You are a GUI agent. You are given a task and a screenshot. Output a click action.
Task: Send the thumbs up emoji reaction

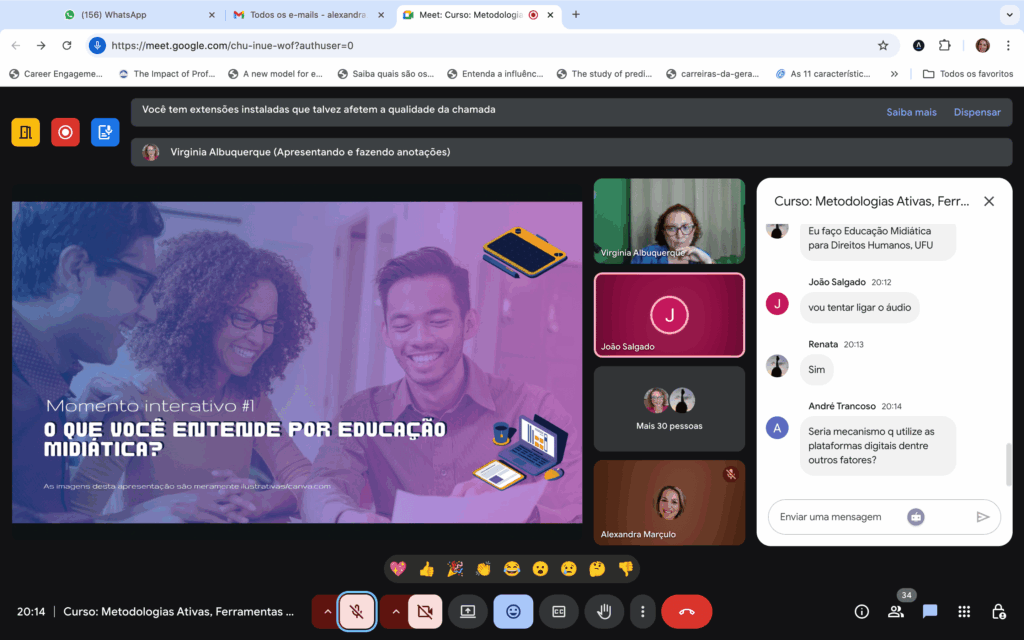427,569
